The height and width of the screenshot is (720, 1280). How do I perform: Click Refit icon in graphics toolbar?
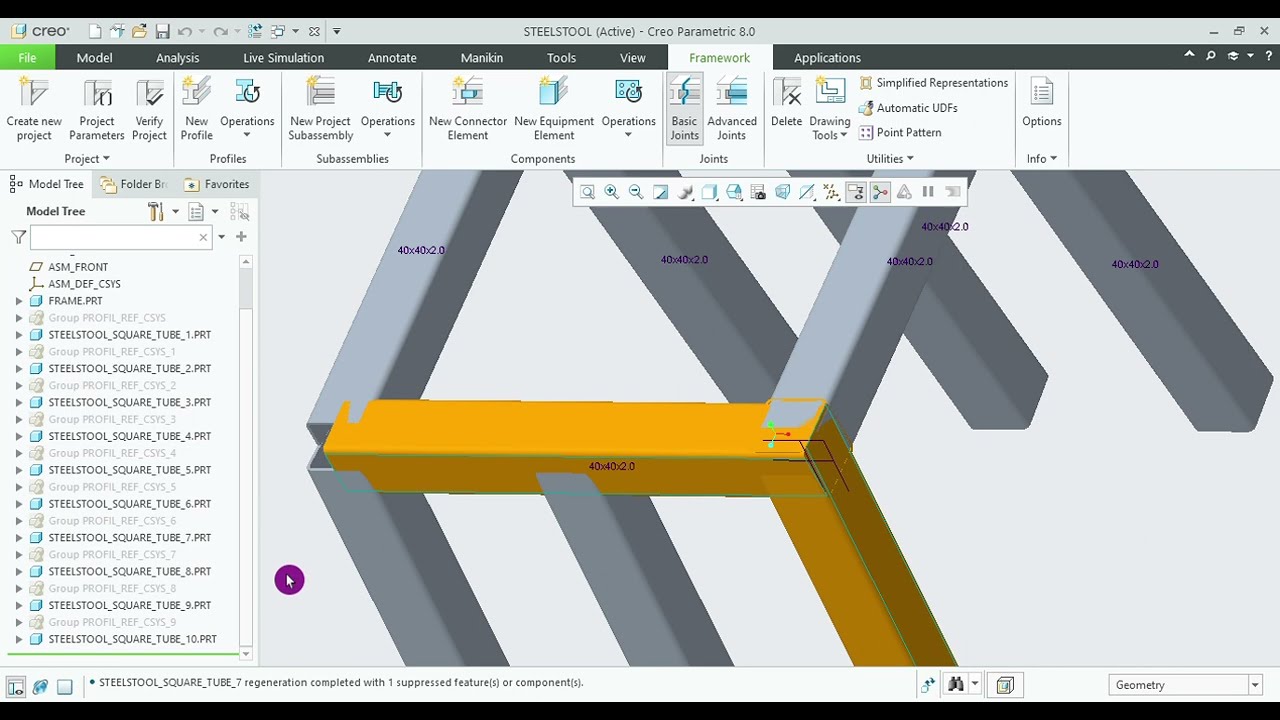[x=587, y=192]
